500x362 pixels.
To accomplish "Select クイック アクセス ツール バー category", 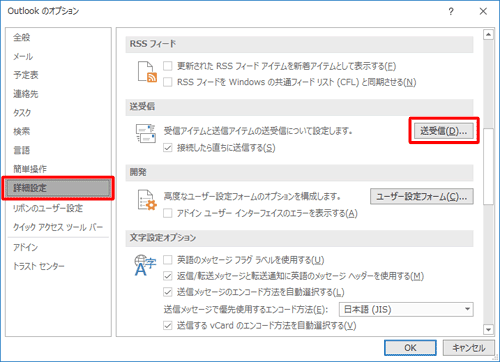I will click(58, 227).
